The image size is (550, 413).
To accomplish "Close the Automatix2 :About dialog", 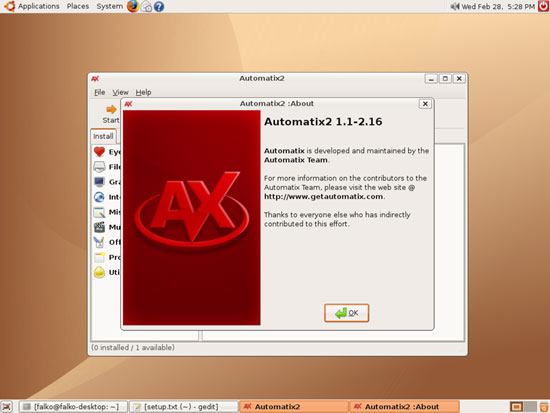I will click(x=425, y=104).
